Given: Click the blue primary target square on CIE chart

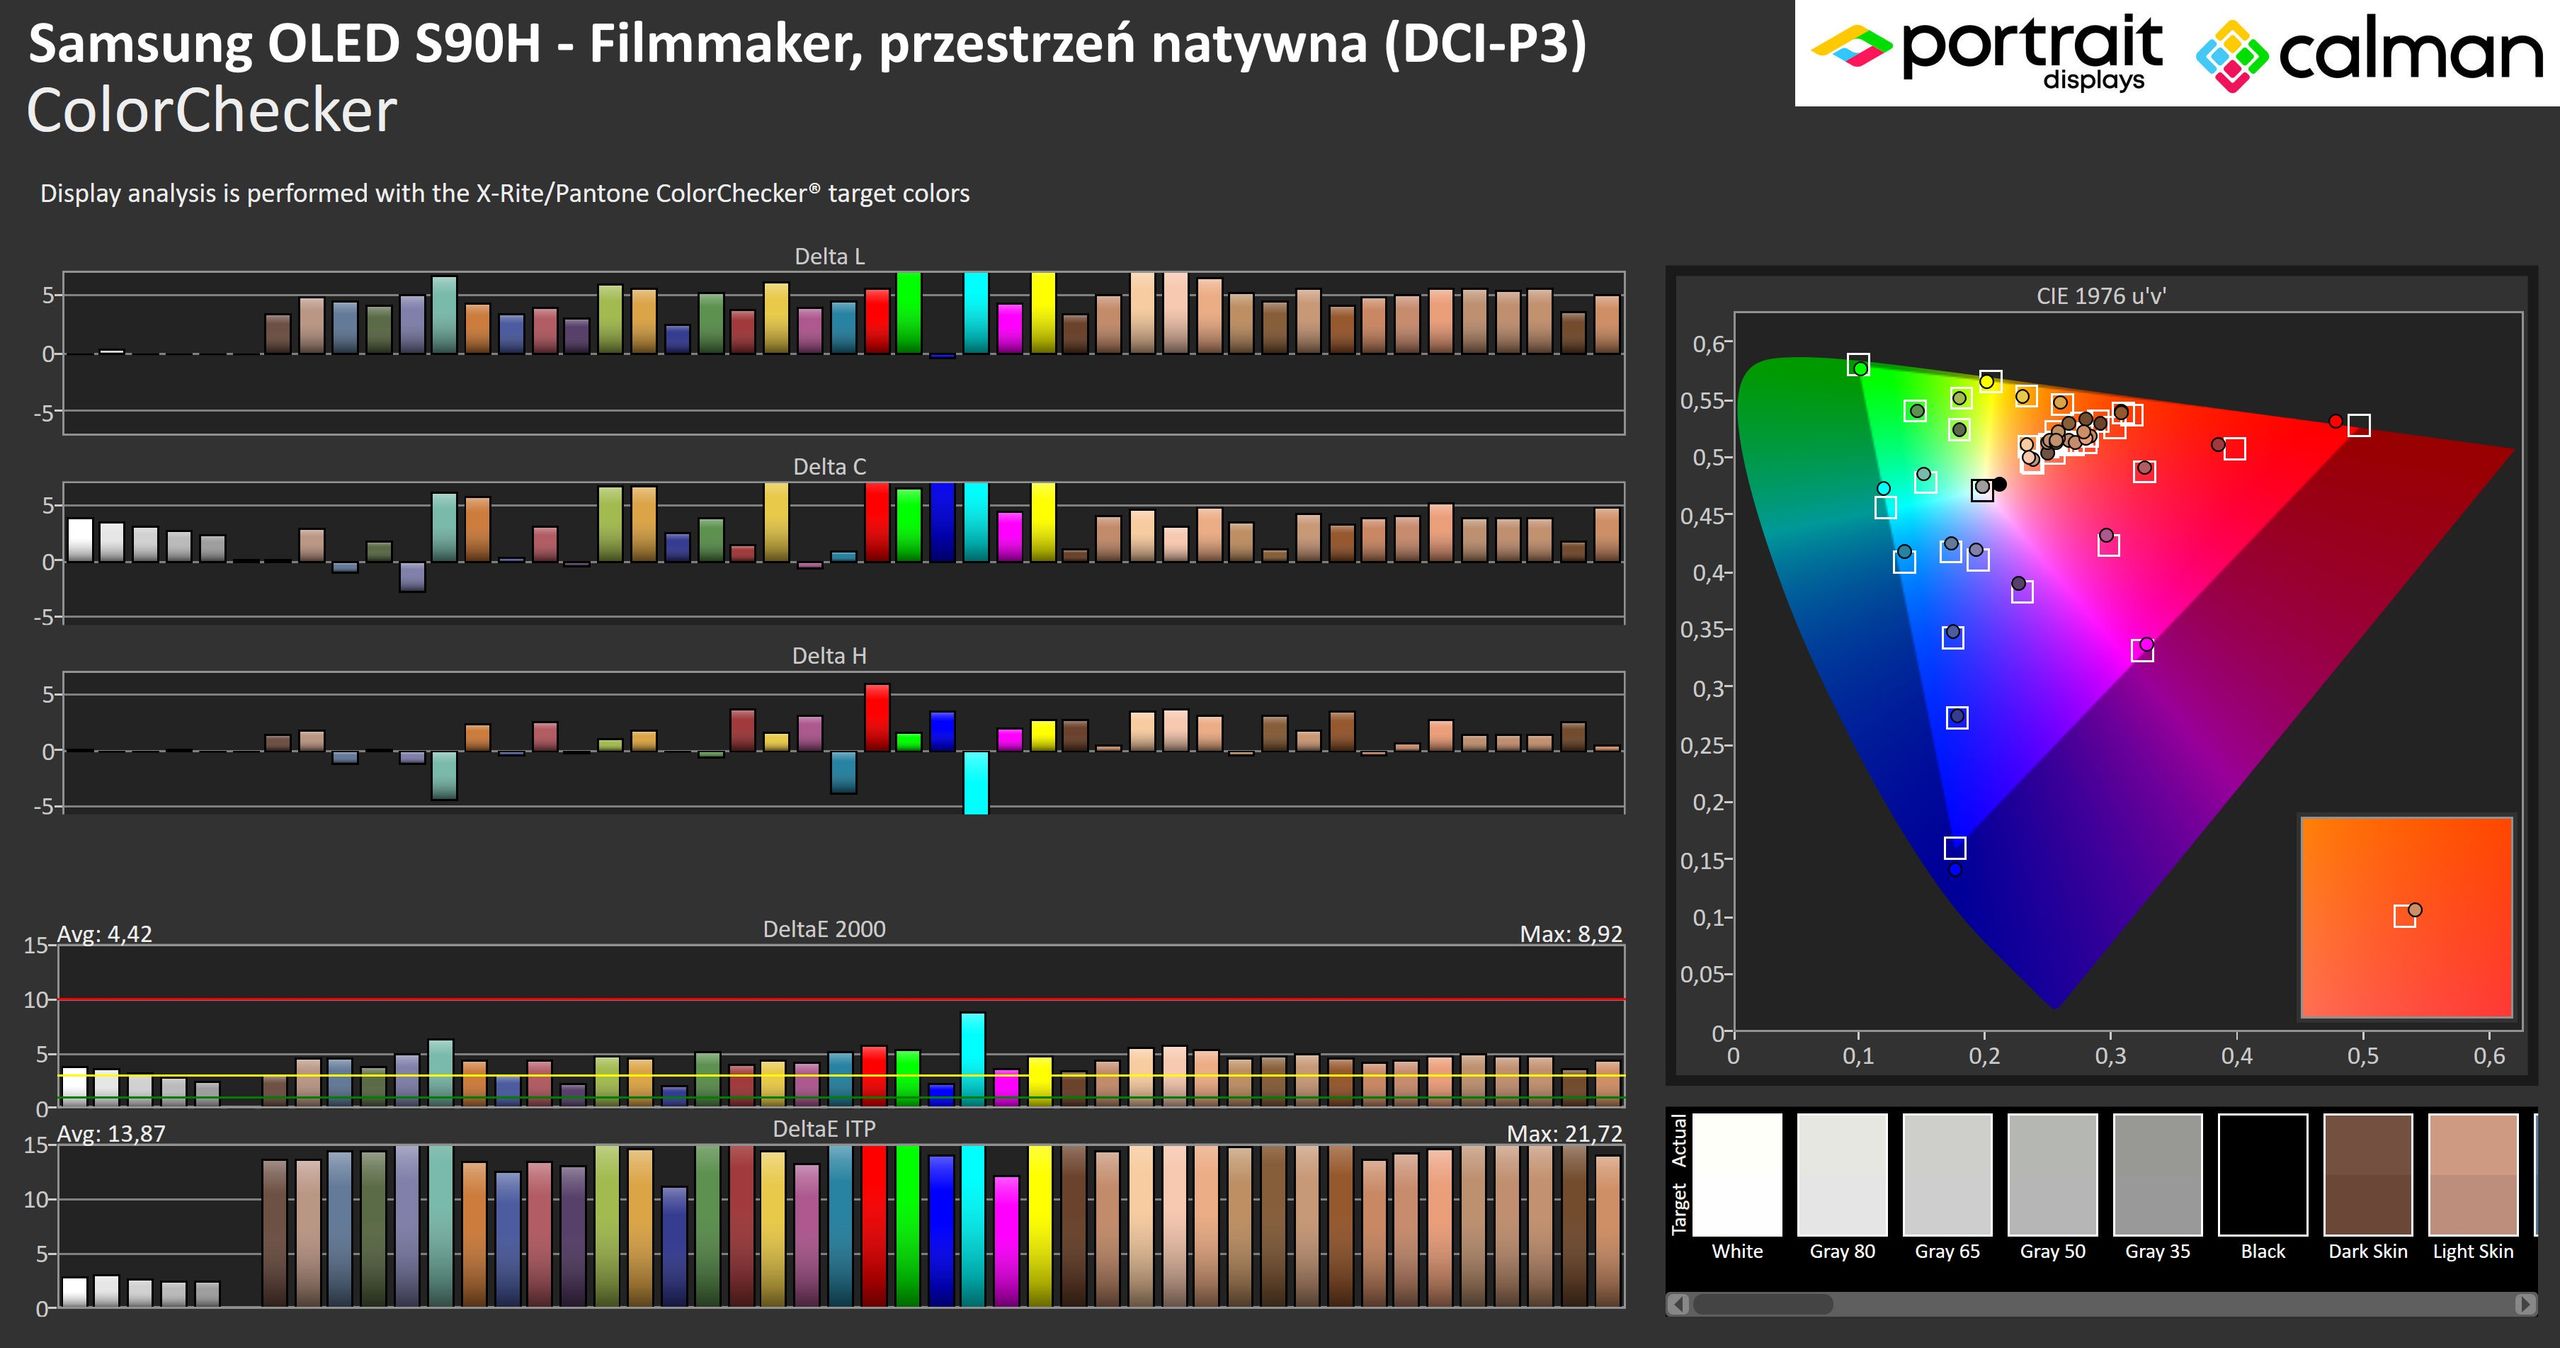Looking at the screenshot, I should (1955, 848).
